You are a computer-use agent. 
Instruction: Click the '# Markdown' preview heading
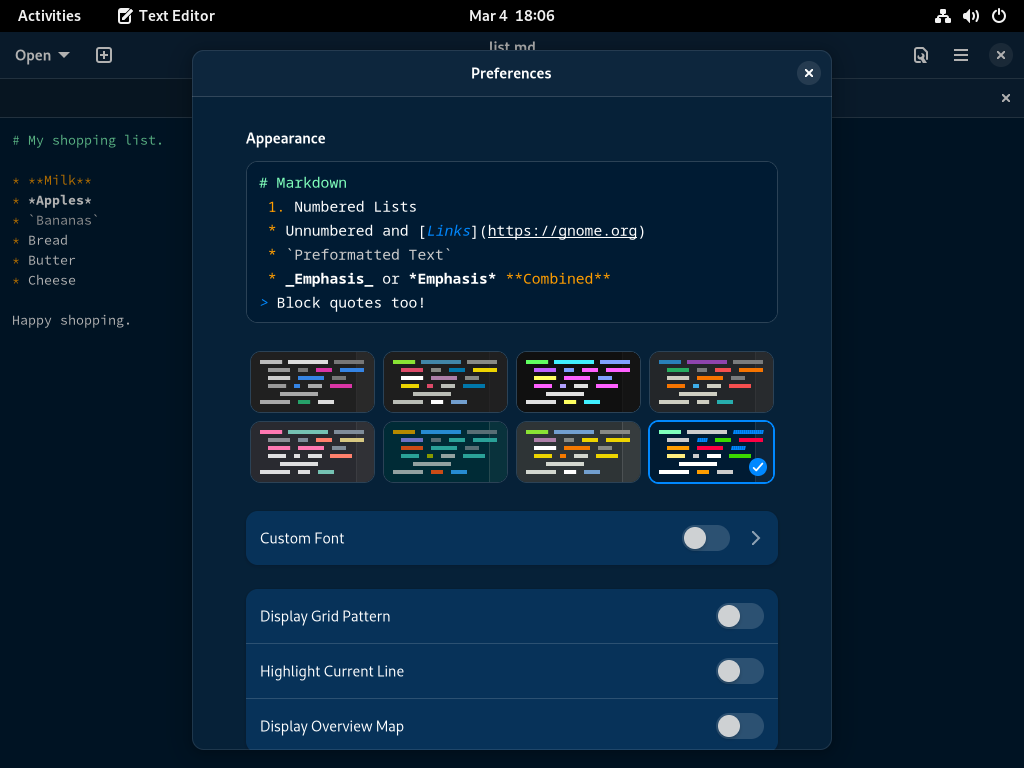(x=303, y=183)
